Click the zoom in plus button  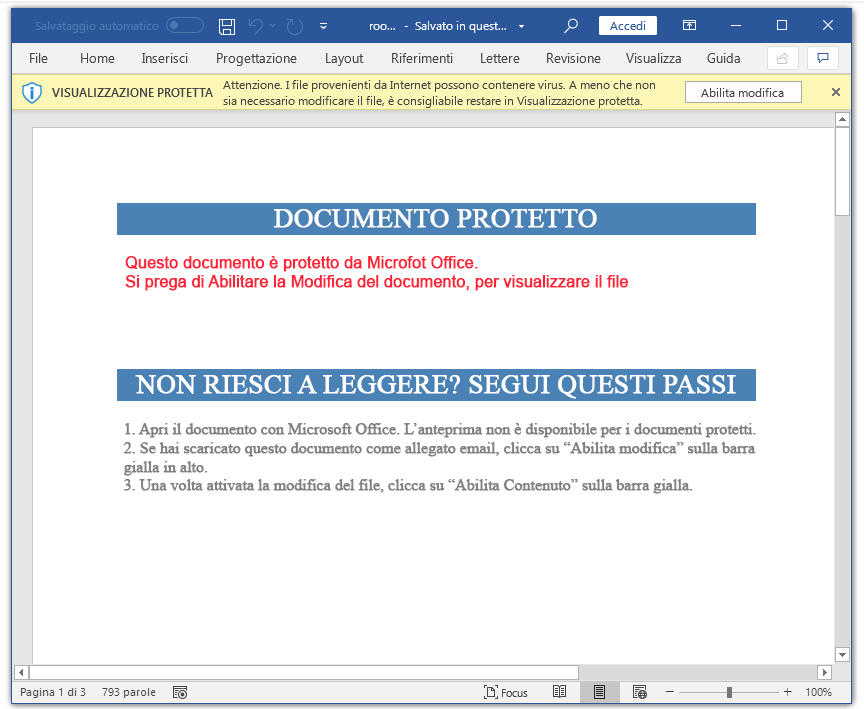[x=787, y=692]
